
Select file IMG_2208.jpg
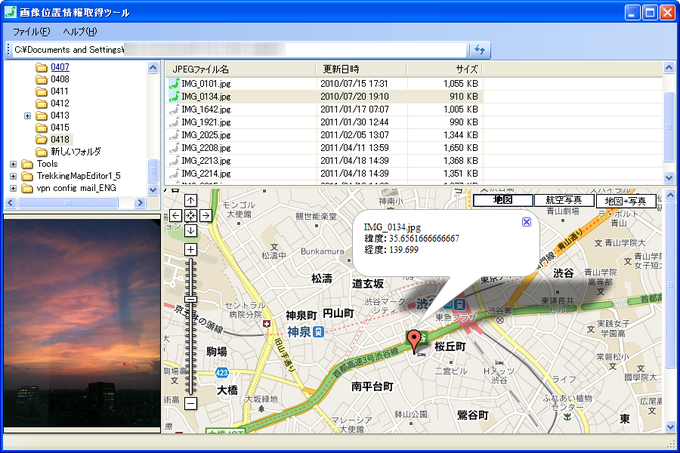click(x=206, y=148)
